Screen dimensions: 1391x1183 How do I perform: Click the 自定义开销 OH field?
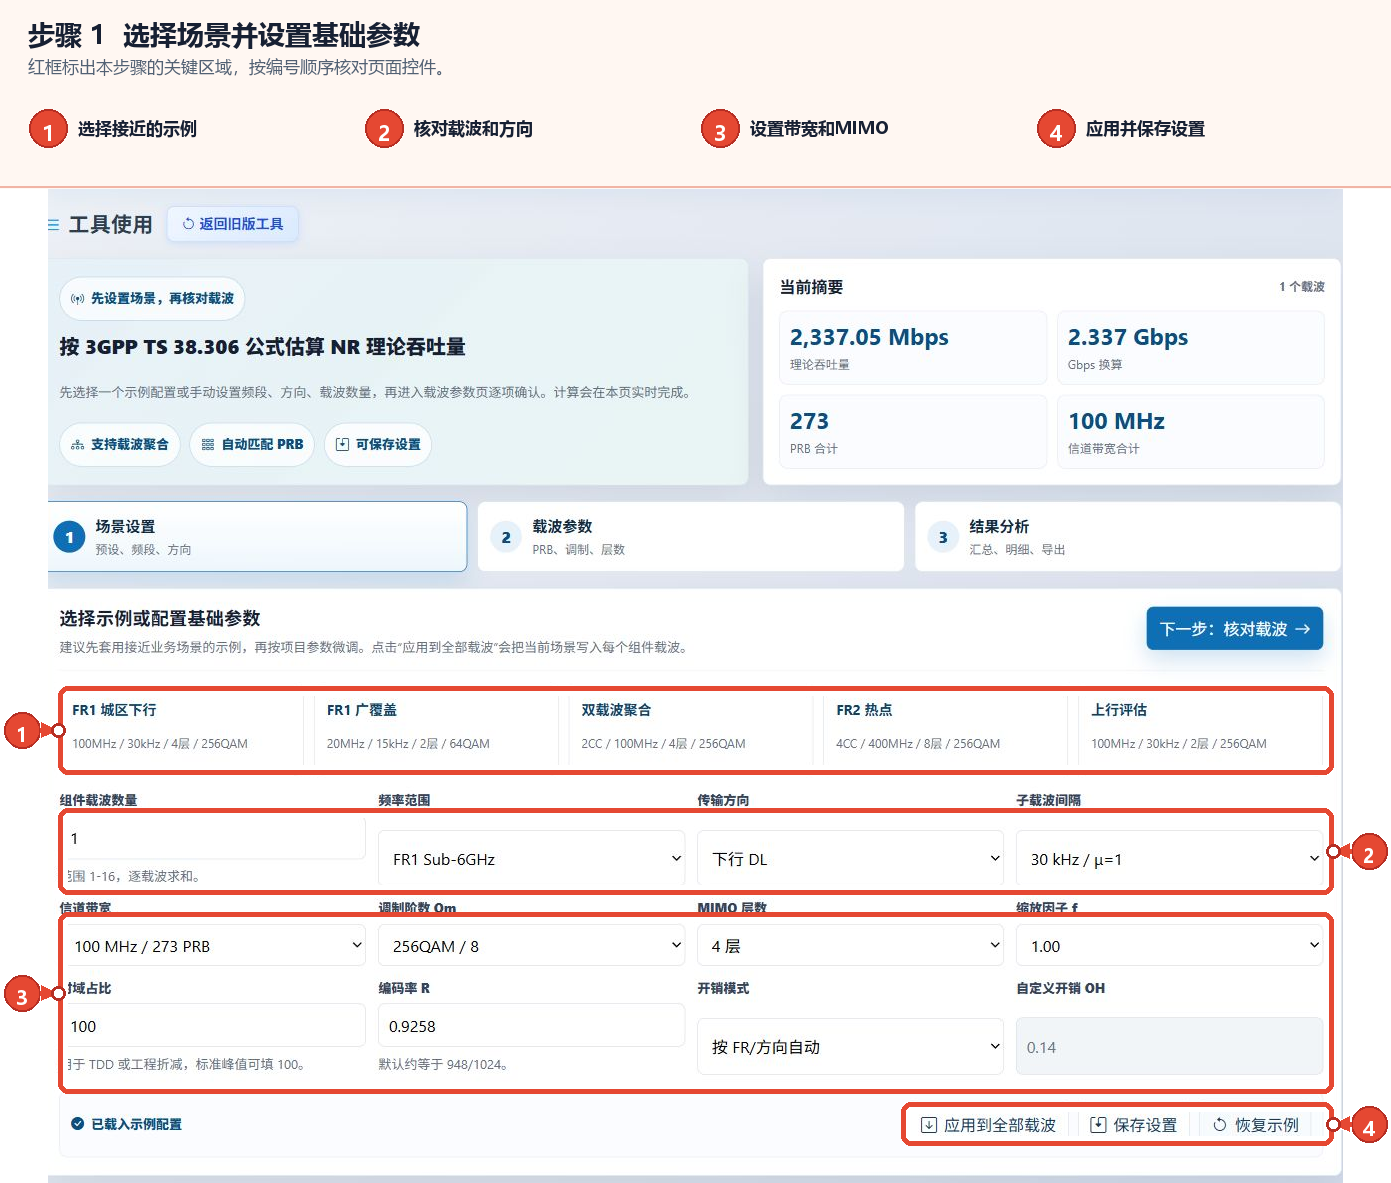point(1169,1047)
